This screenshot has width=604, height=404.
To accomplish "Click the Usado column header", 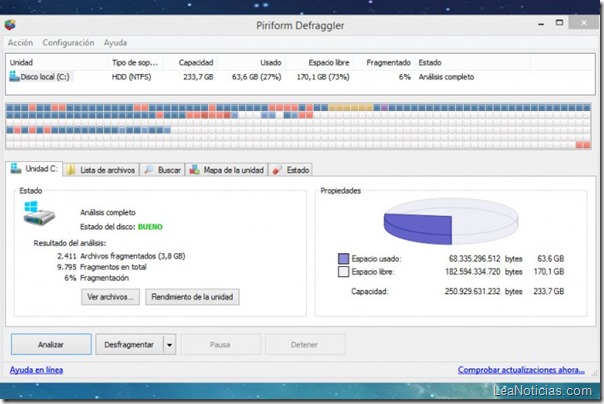I will pyautogui.click(x=251, y=62).
